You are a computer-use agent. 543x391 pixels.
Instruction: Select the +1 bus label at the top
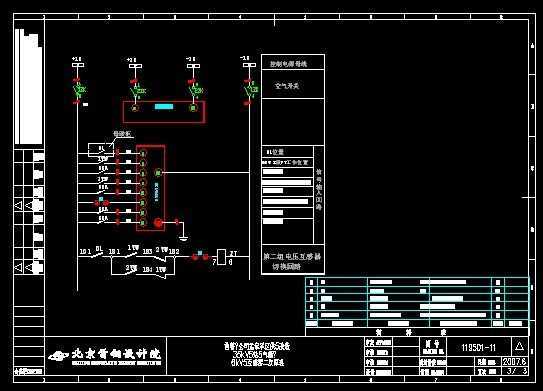[x=76, y=59]
